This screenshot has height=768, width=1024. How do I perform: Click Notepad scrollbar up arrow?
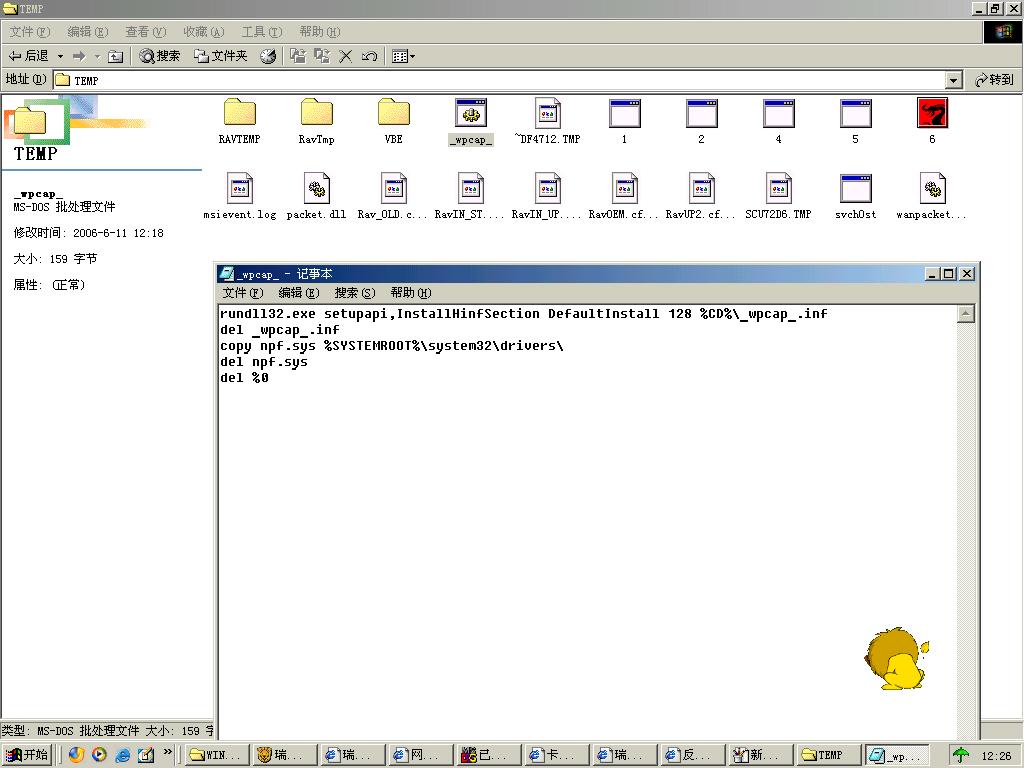pyautogui.click(x=966, y=314)
